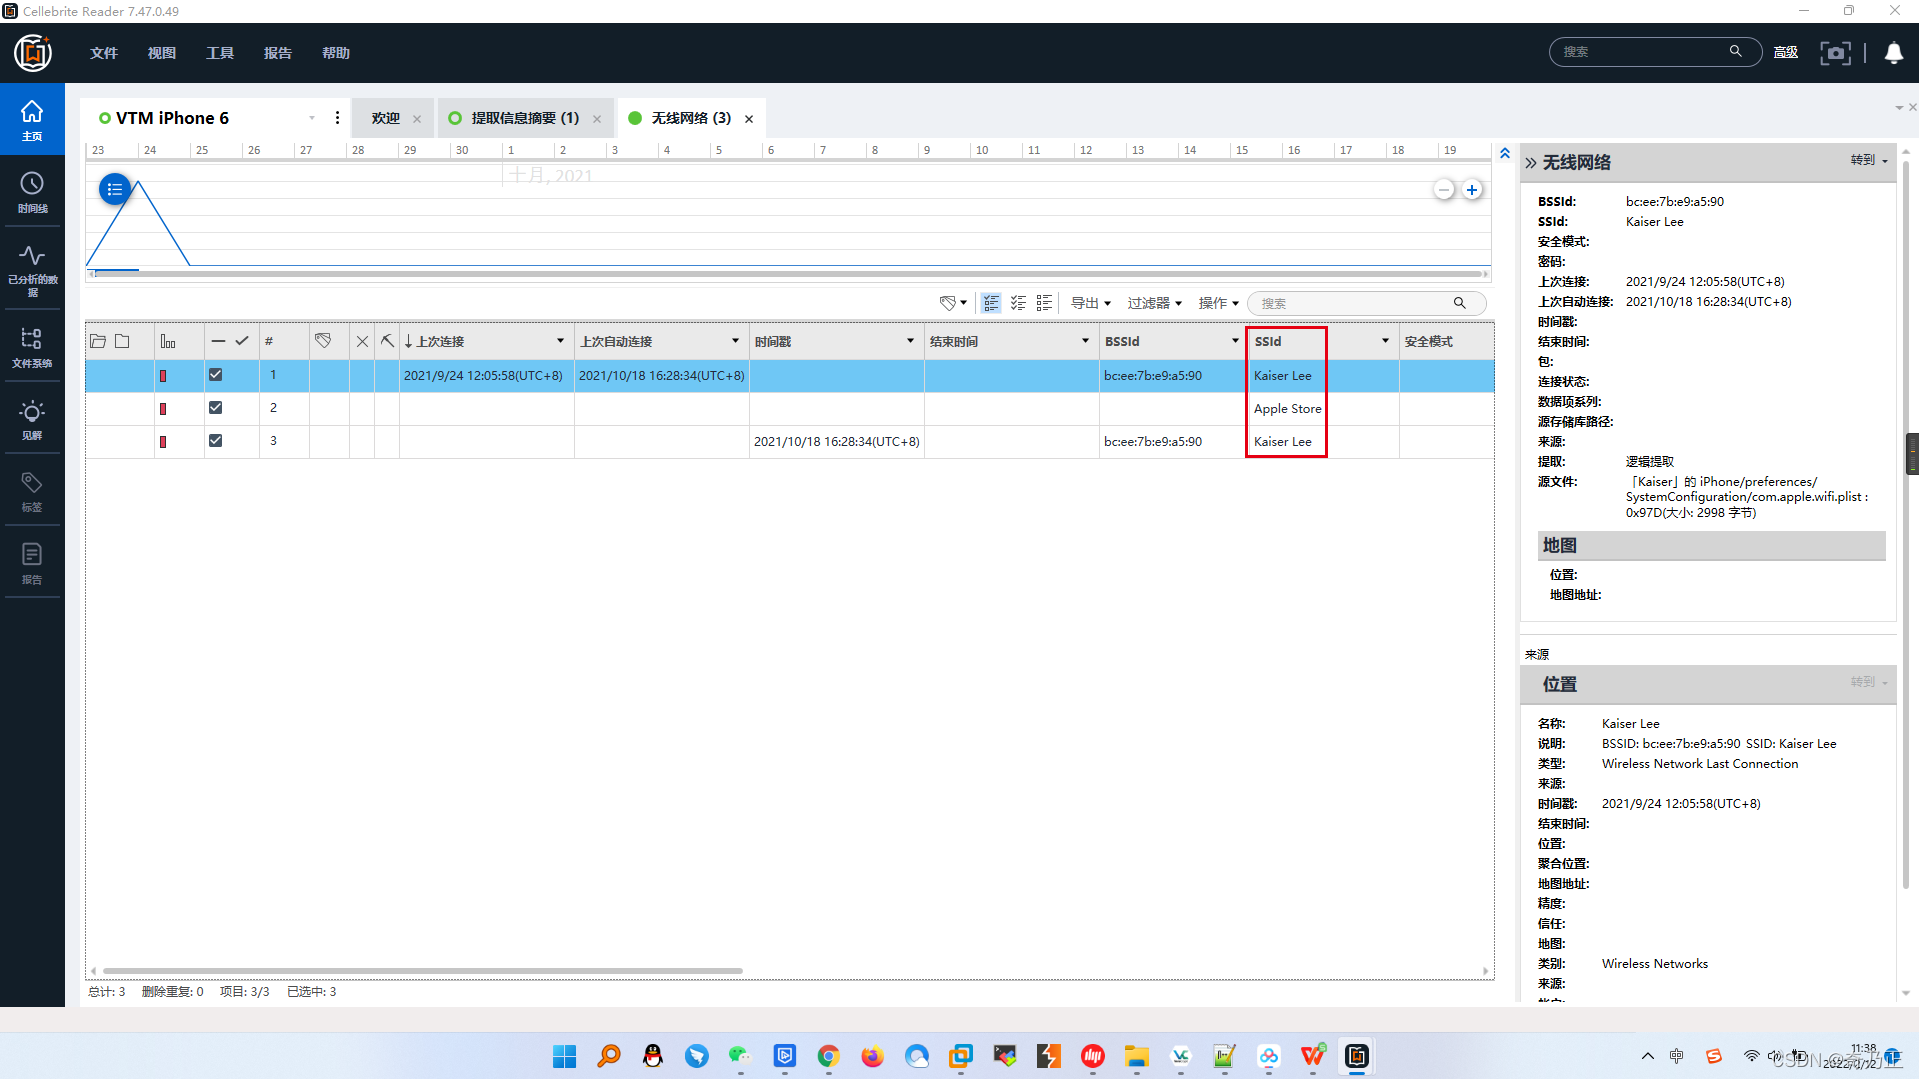This screenshot has width=1919, height=1079.
Task: Open 已分析的数据 analyzed data view
Action: (x=32, y=270)
